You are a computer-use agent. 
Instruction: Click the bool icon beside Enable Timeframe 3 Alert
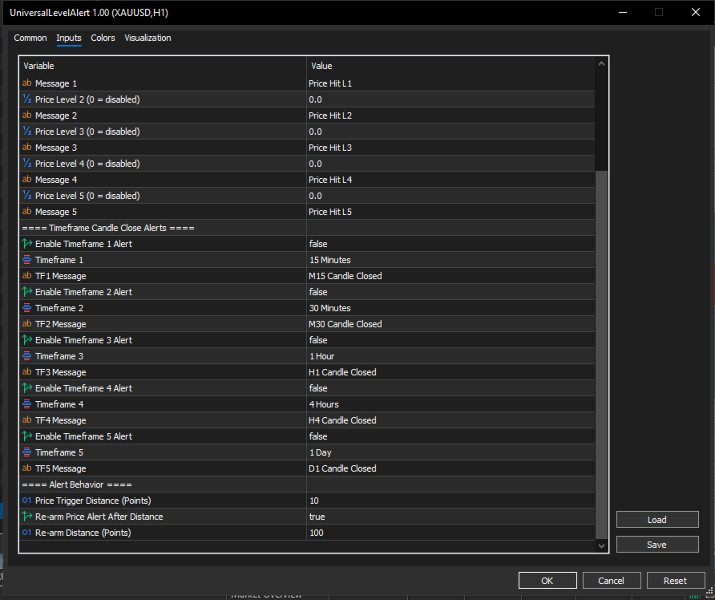pos(27,340)
